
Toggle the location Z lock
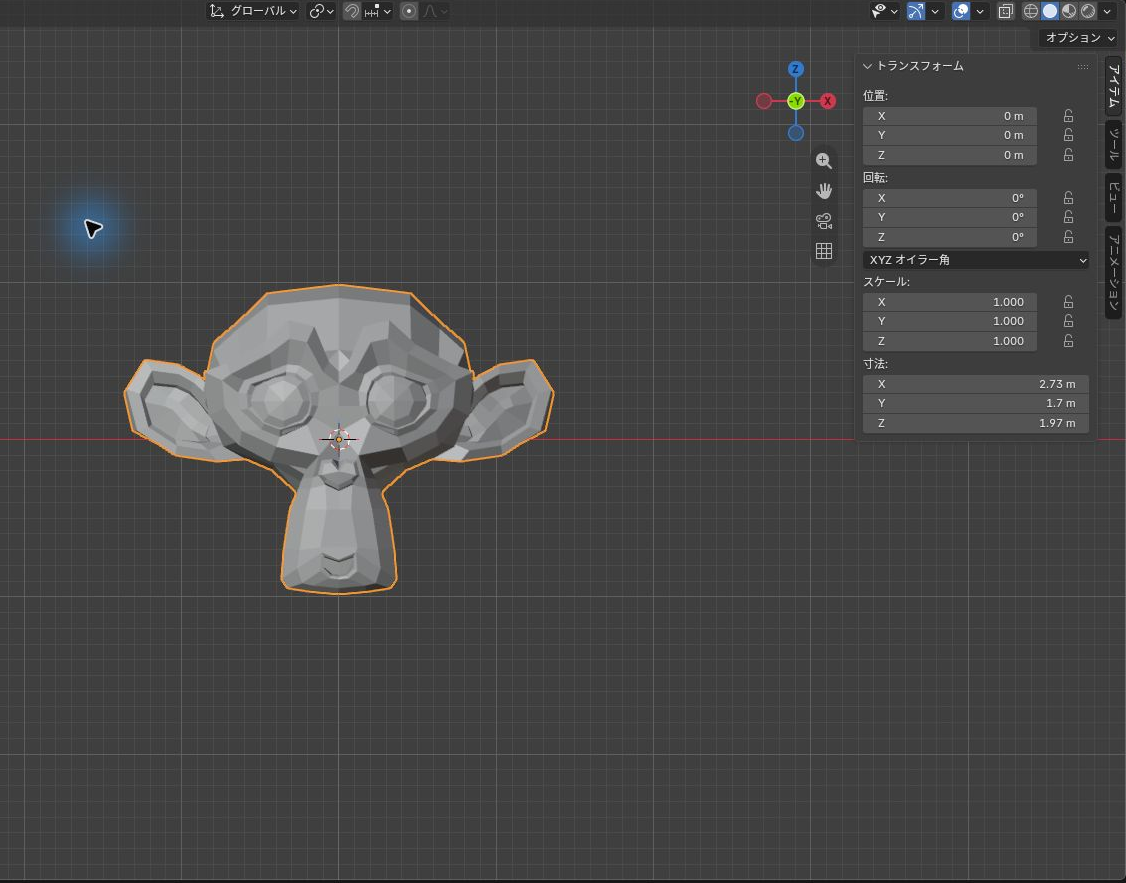[x=1069, y=155]
